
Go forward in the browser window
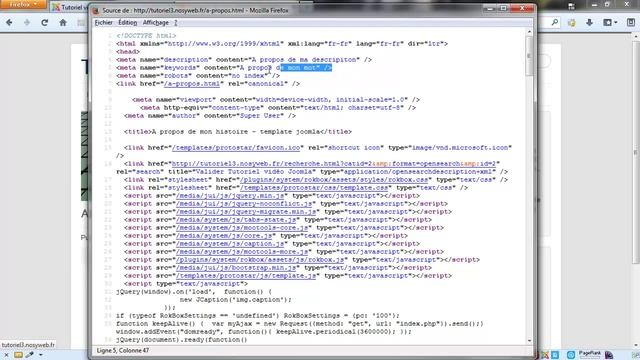[x=27, y=23]
